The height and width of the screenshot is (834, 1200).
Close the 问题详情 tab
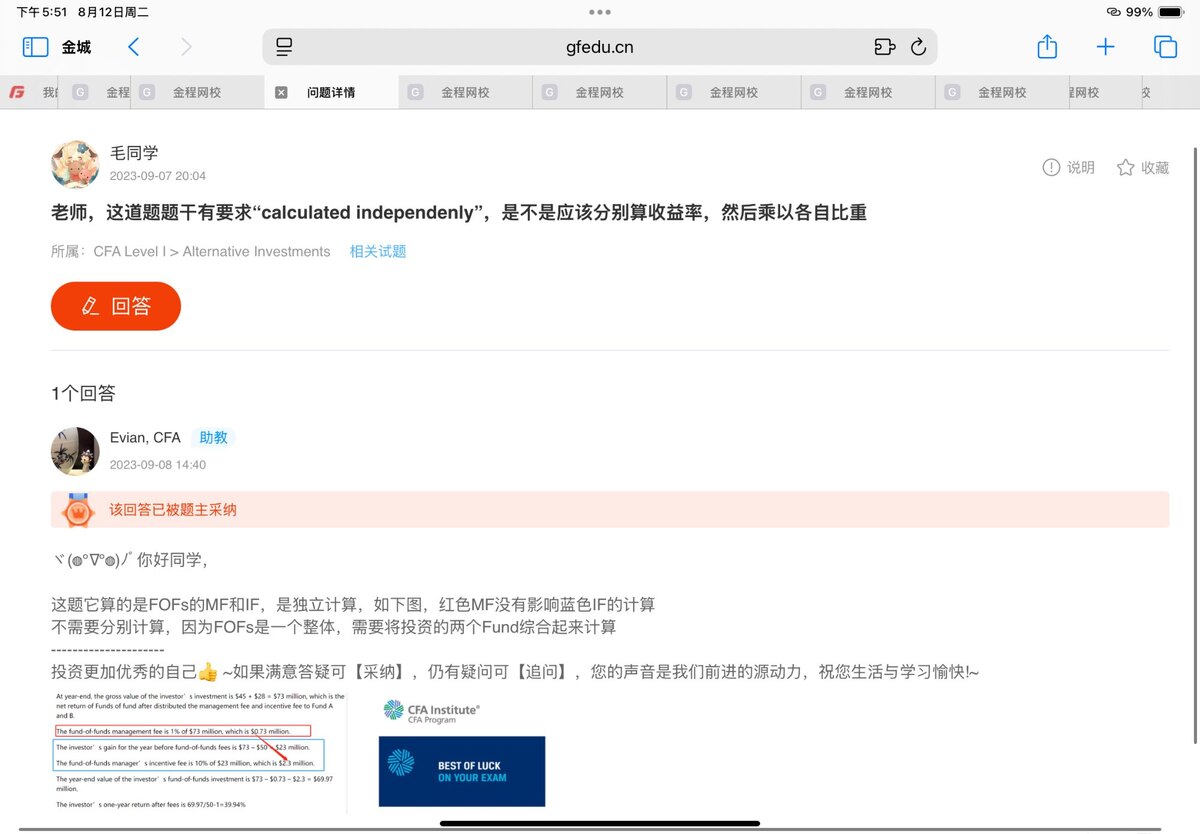[x=281, y=92]
